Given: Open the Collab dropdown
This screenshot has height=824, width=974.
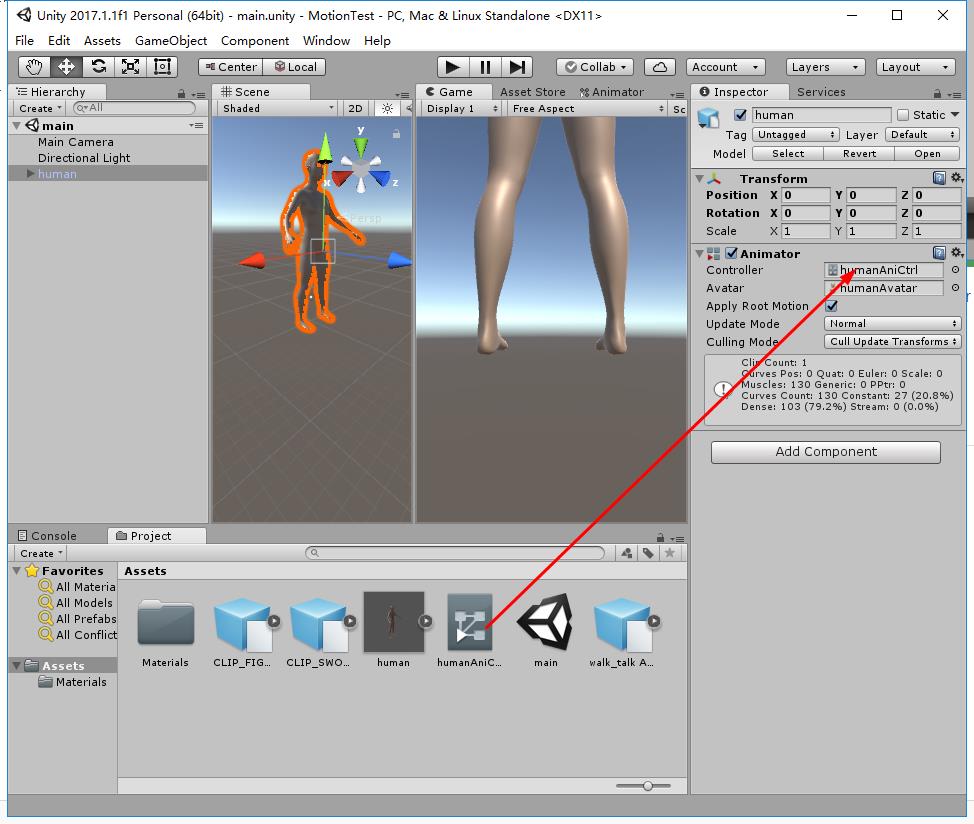Looking at the screenshot, I should pos(595,66).
